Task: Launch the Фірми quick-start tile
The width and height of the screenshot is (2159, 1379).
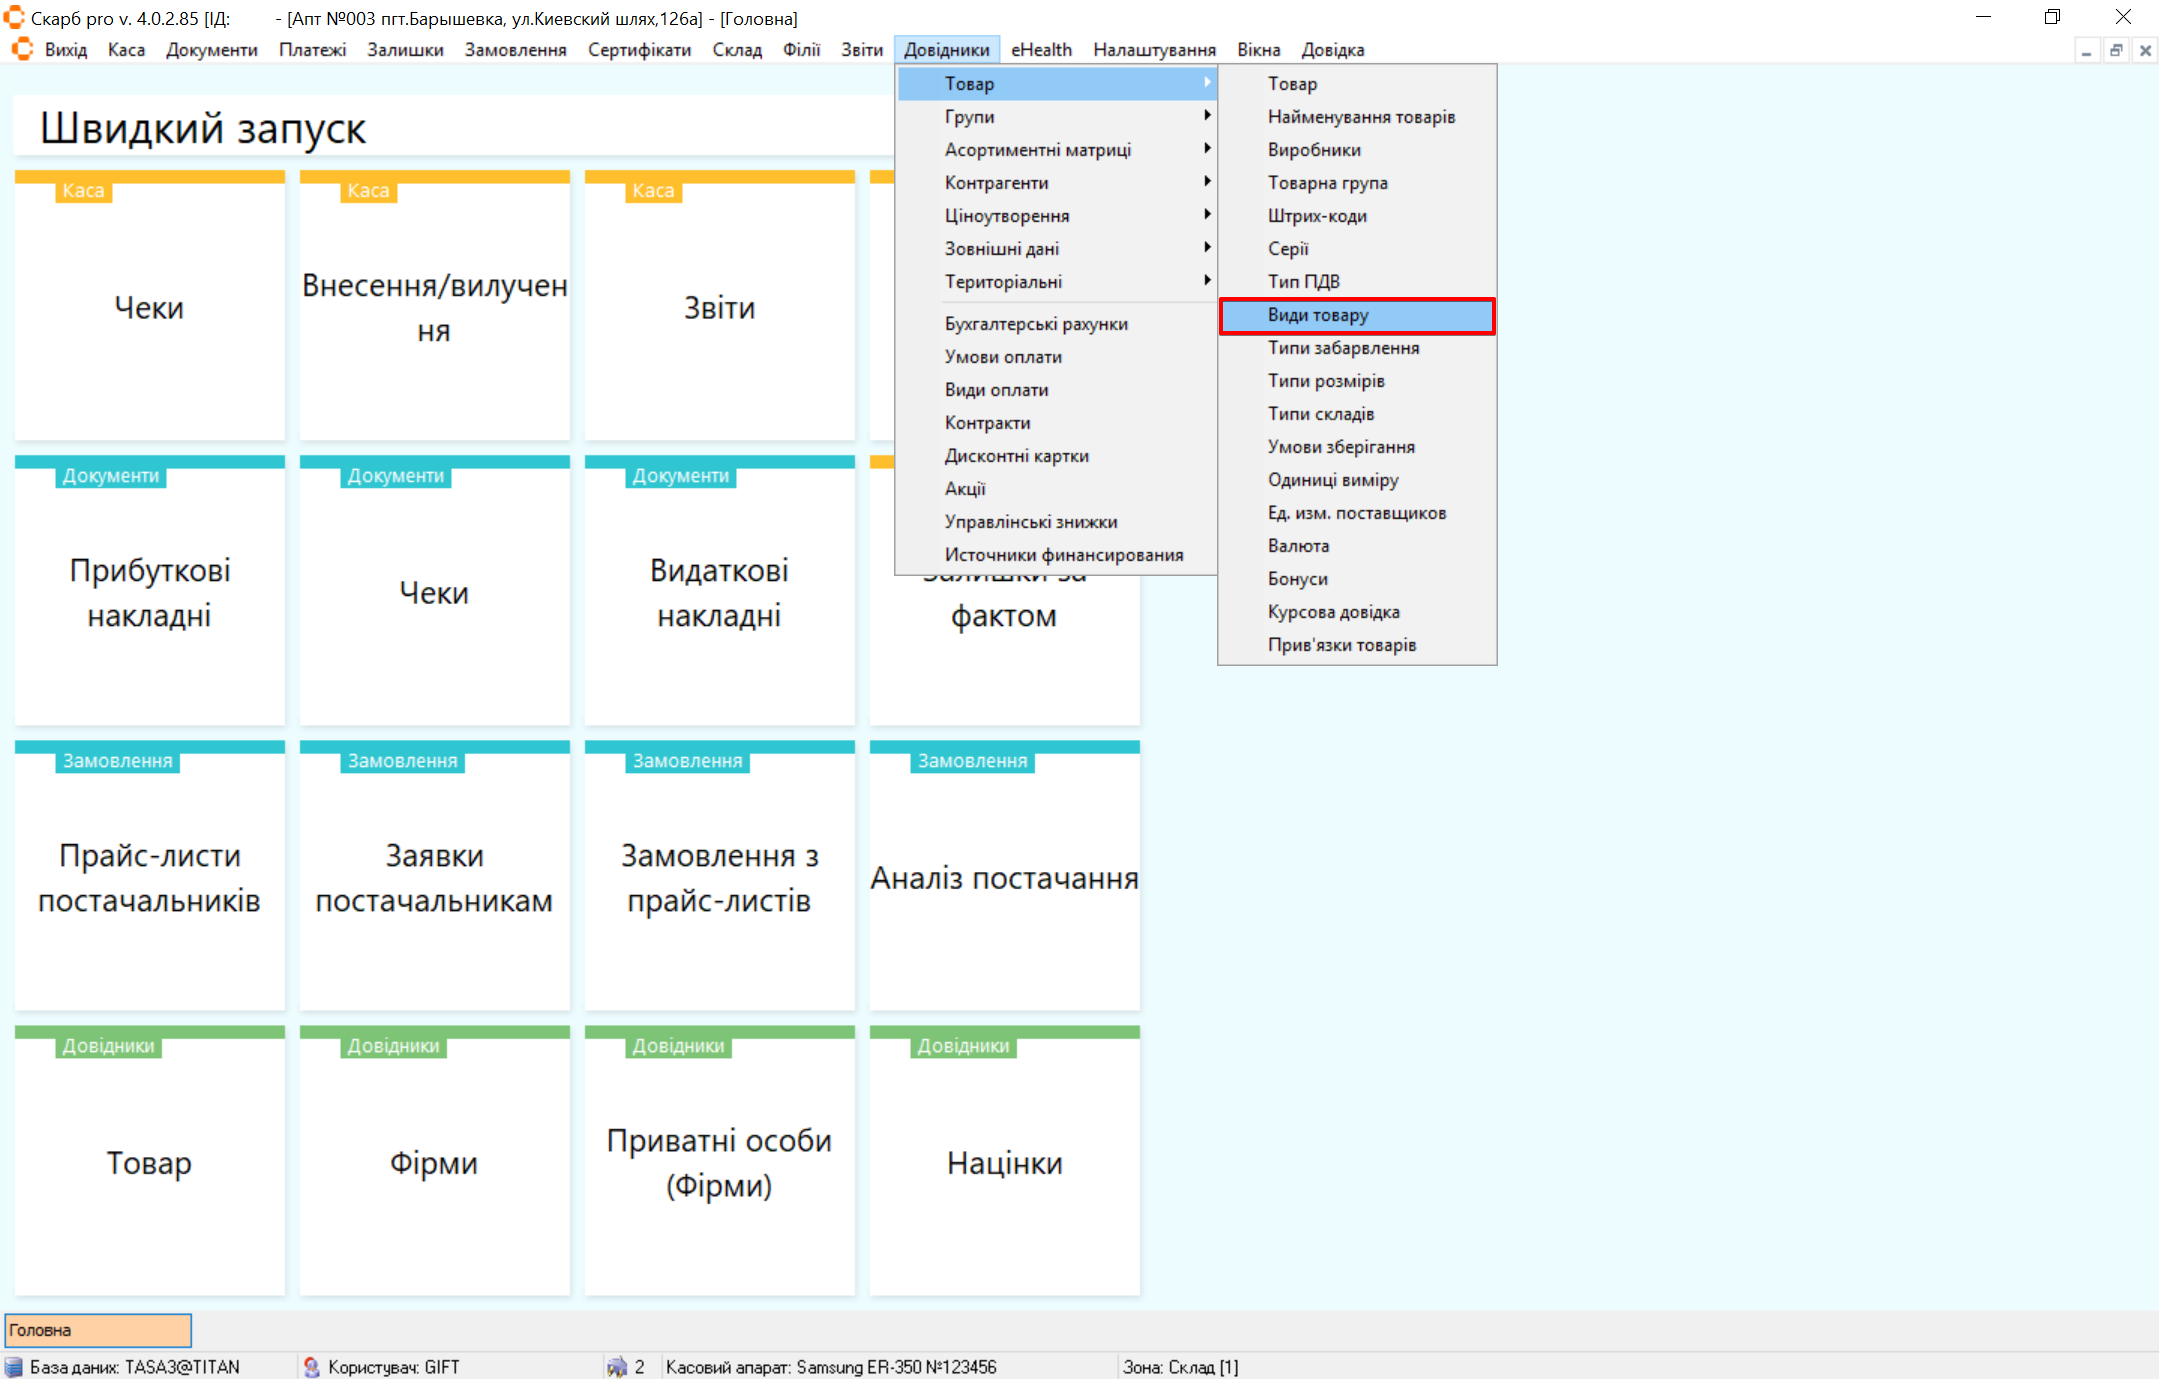Action: (434, 1162)
